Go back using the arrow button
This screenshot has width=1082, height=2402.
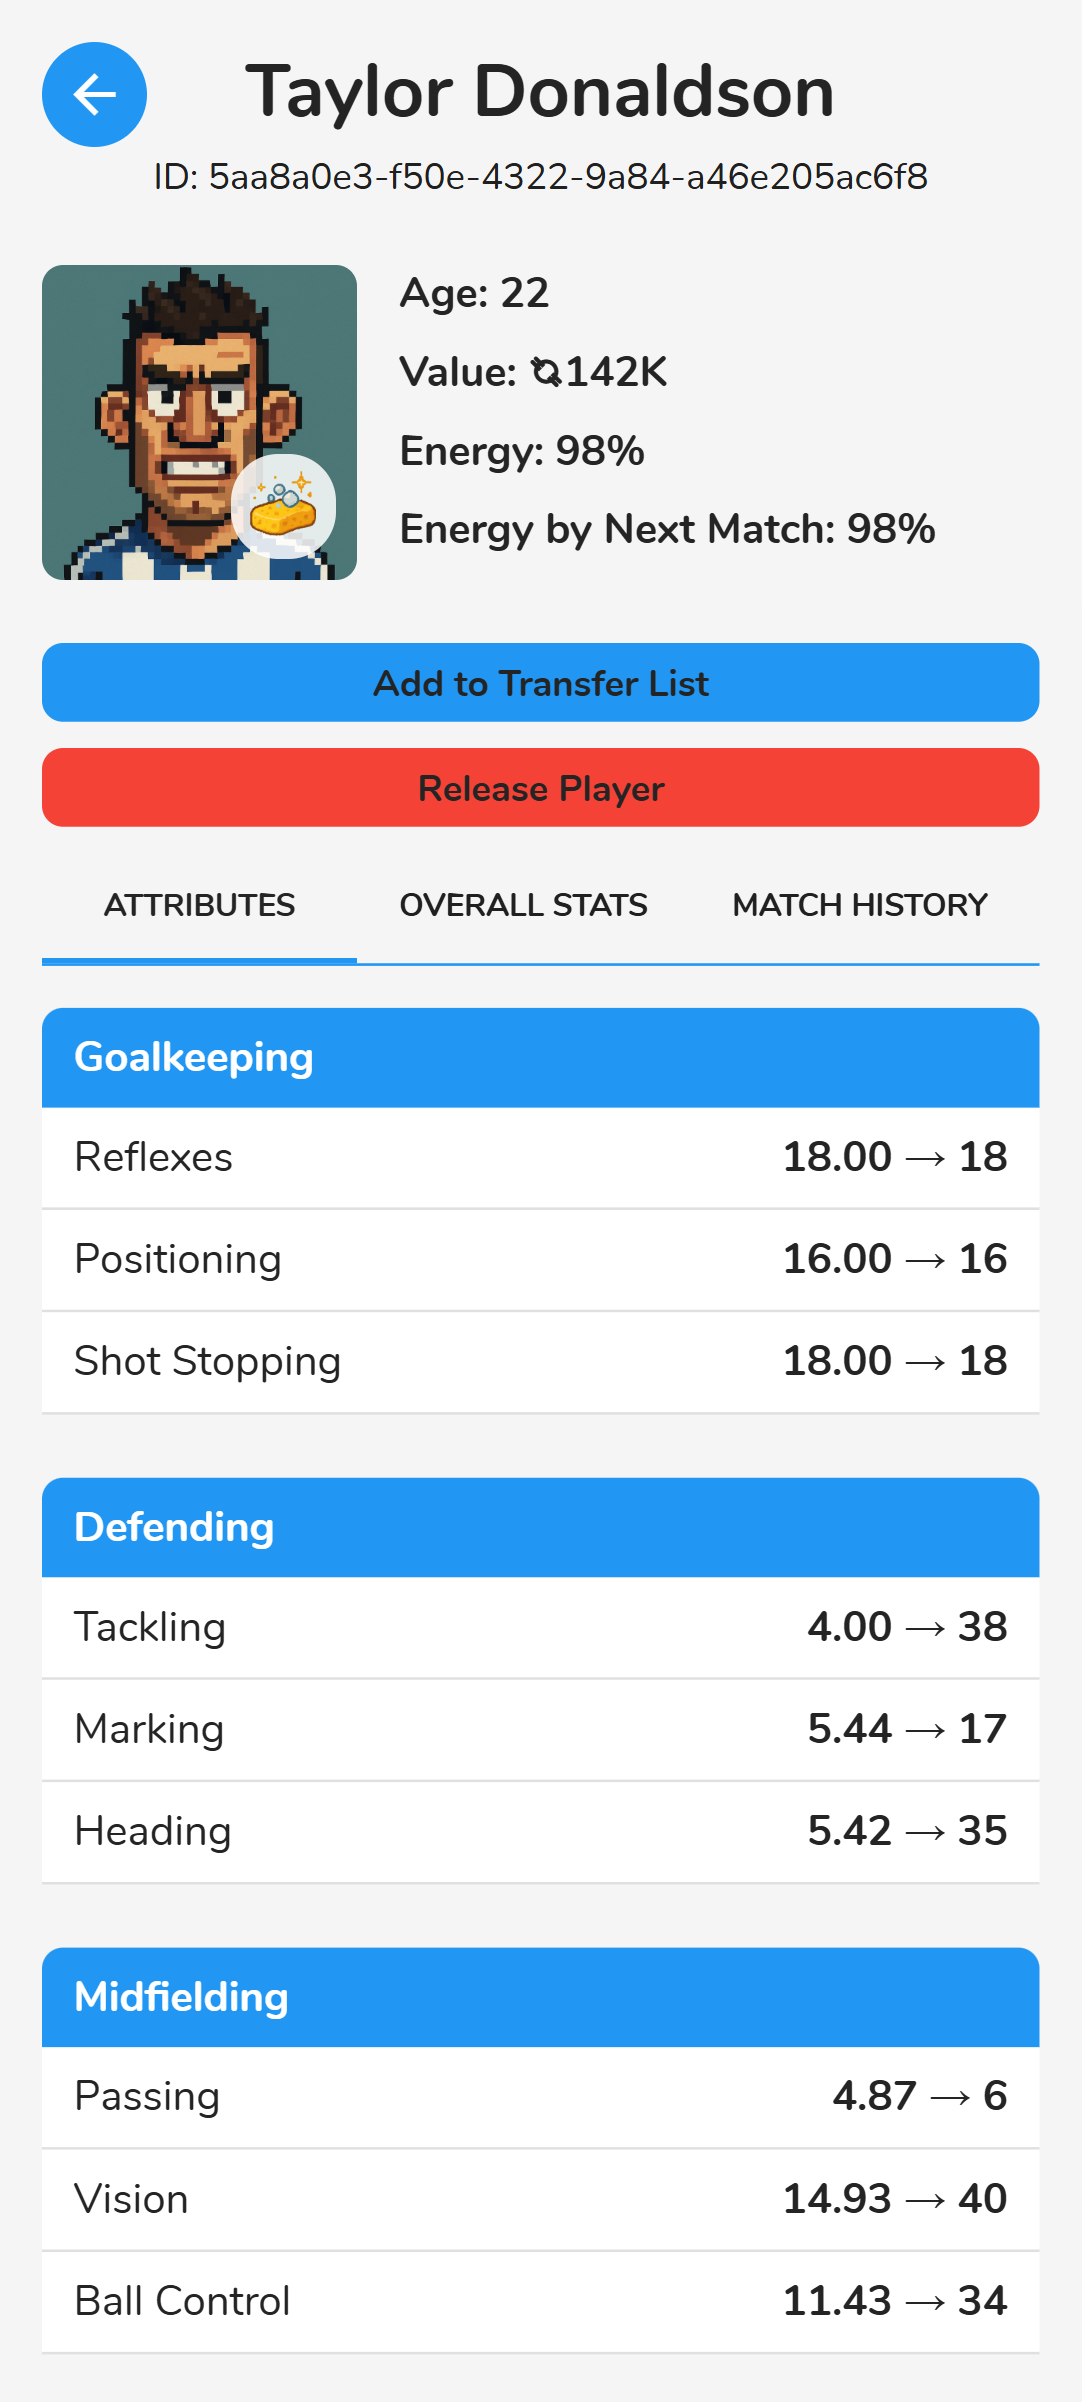94,94
